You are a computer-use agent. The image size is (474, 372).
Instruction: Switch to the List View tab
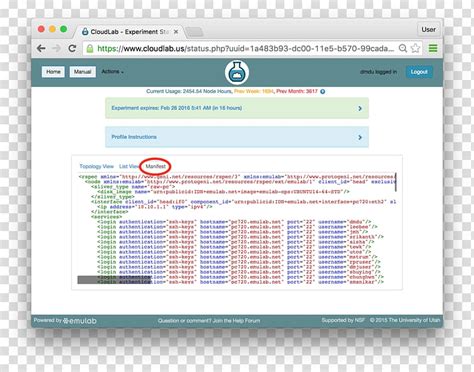click(x=129, y=166)
